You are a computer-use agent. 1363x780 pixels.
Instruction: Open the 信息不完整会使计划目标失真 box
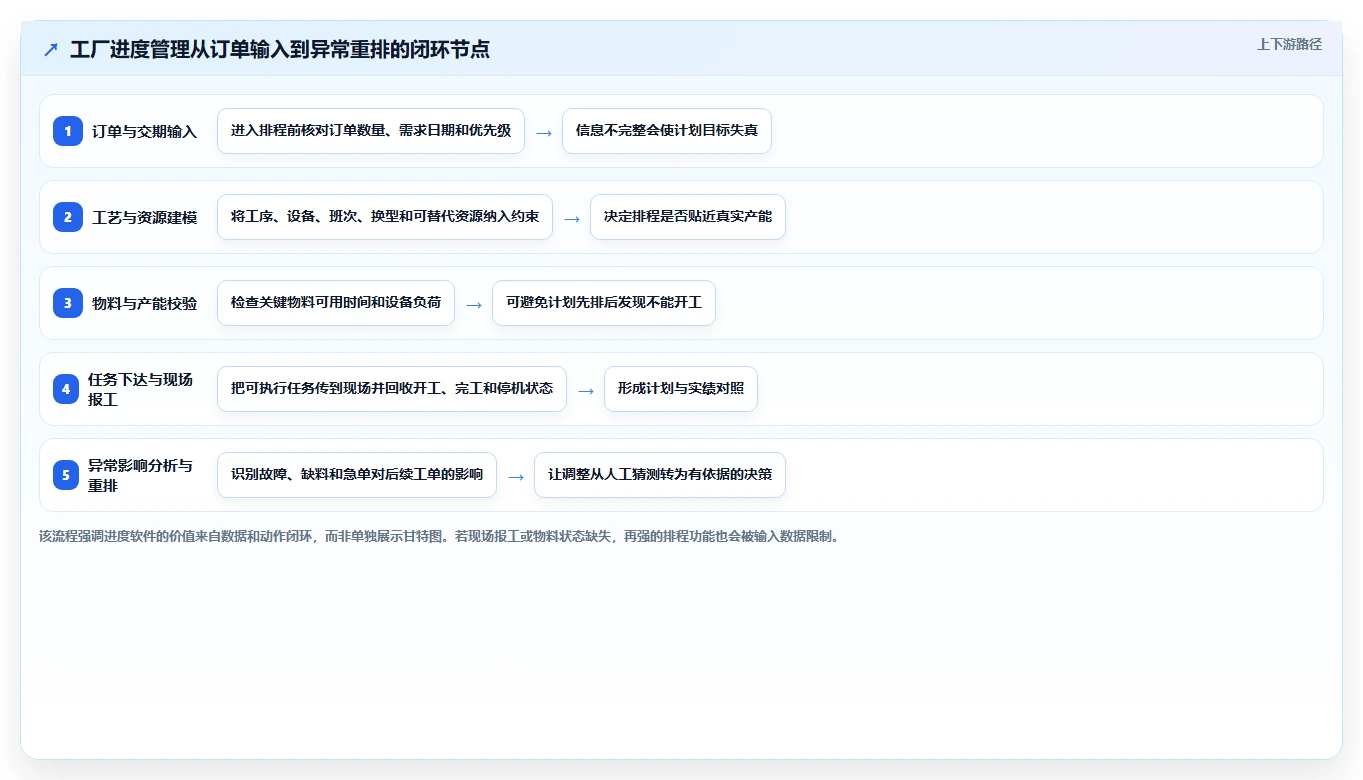667,131
